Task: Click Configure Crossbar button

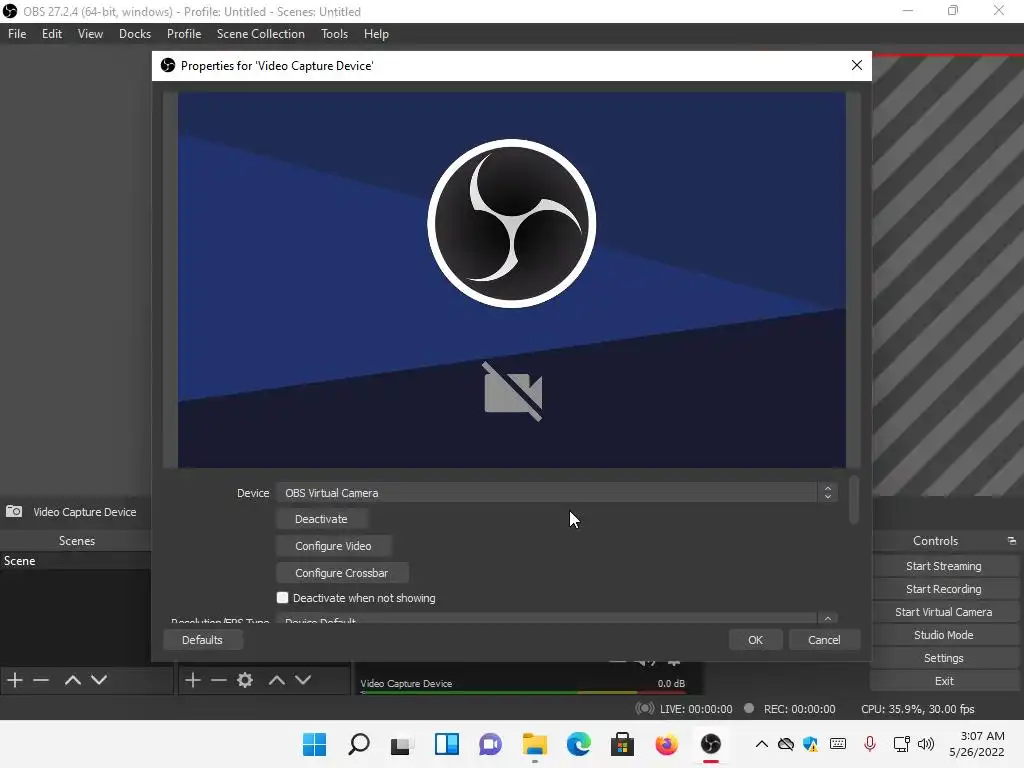Action: [342, 573]
